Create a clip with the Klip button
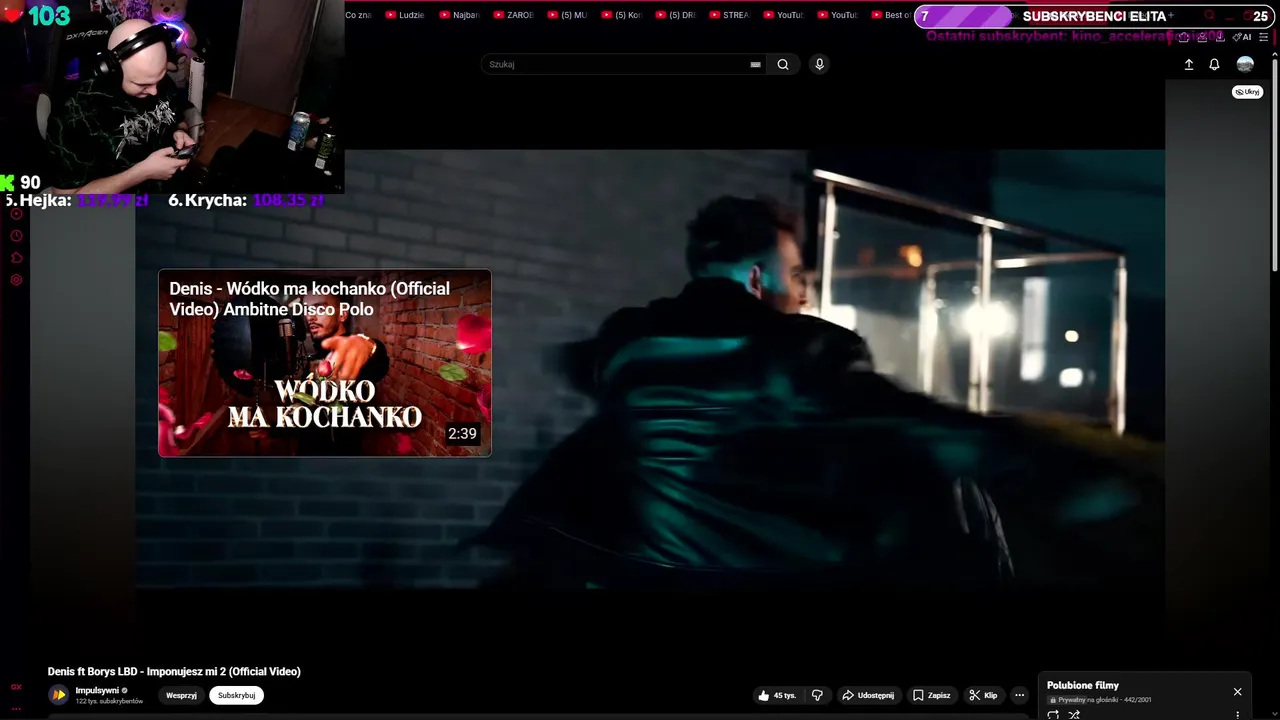1280x720 pixels. (x=983, y=695)
